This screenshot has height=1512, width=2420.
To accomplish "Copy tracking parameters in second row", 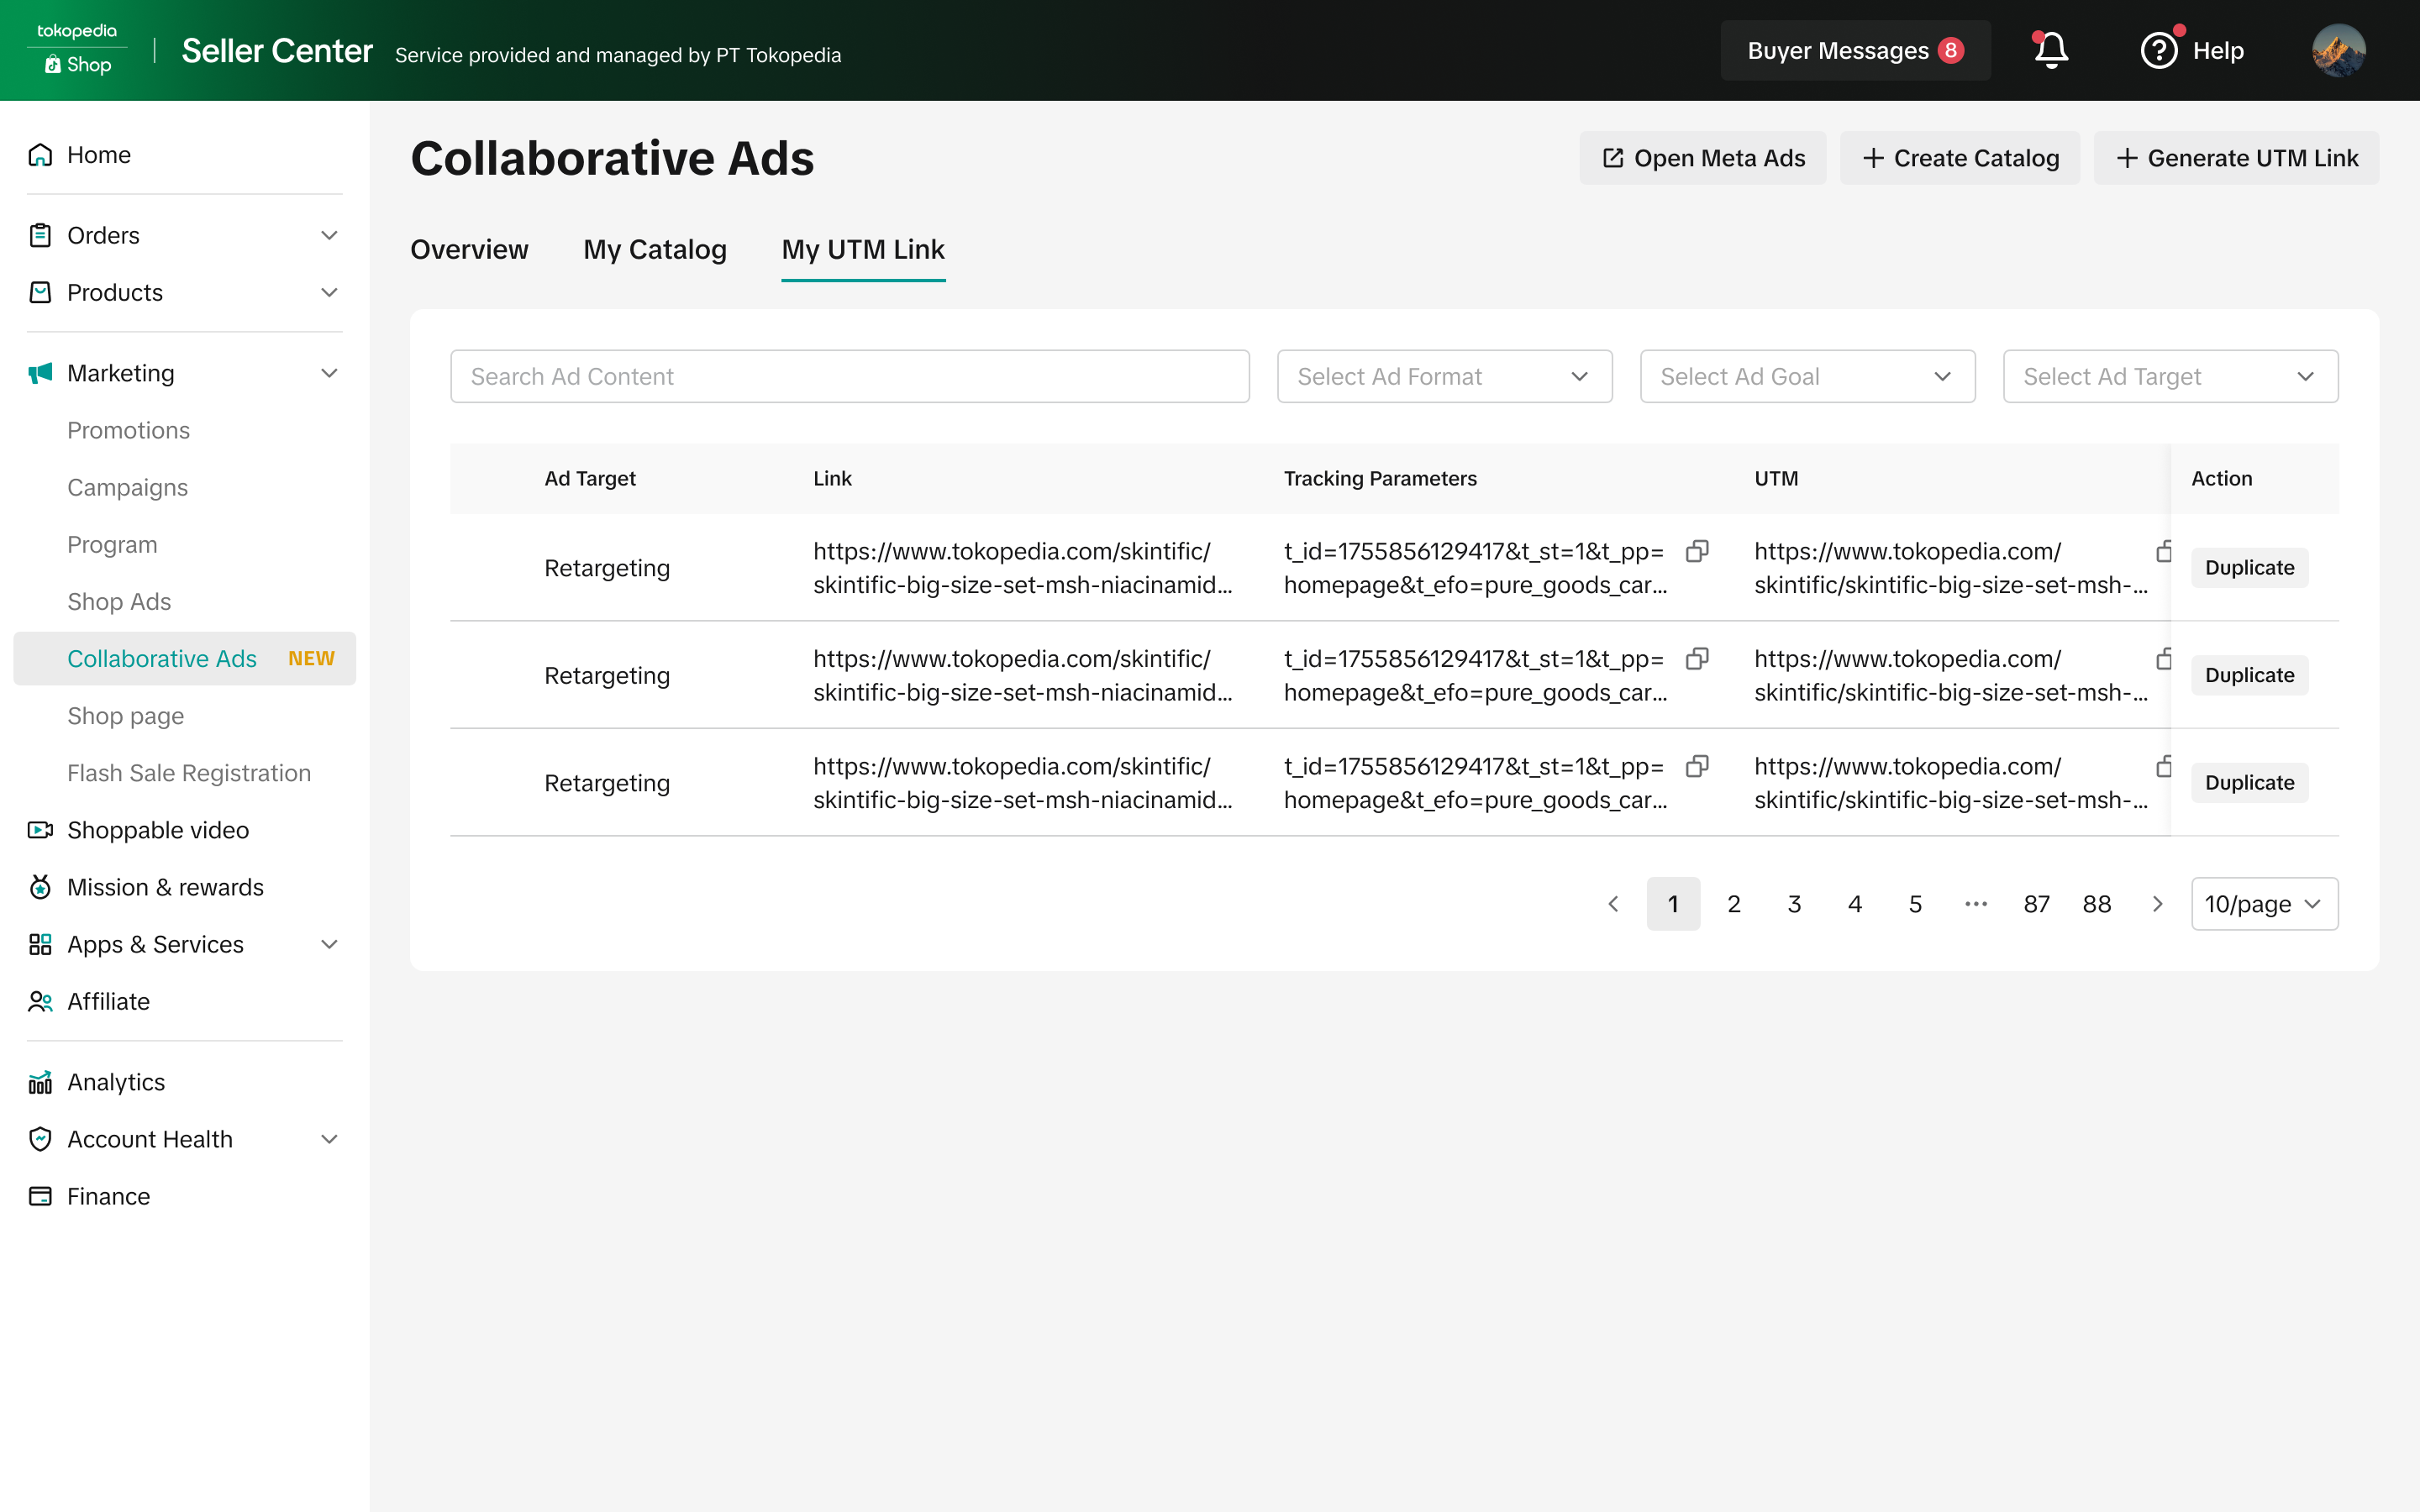I will point(1697,659).
